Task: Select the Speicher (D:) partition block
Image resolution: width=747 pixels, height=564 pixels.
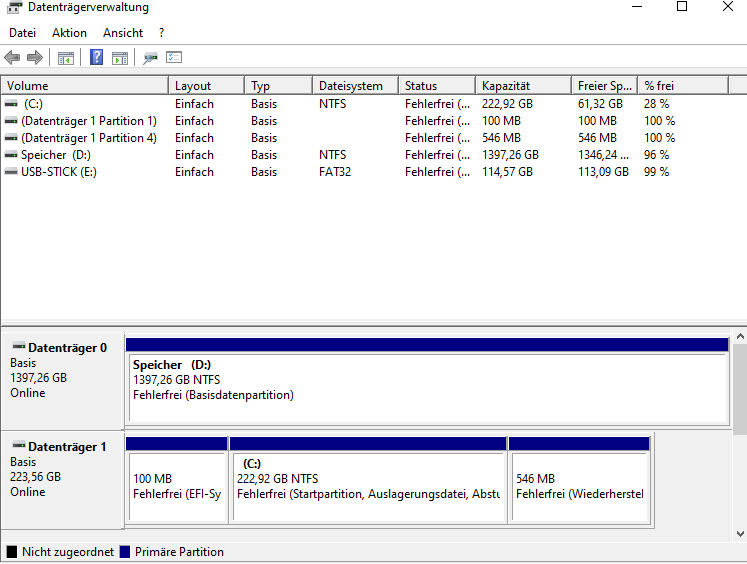Action: click(x=427, y=381)
